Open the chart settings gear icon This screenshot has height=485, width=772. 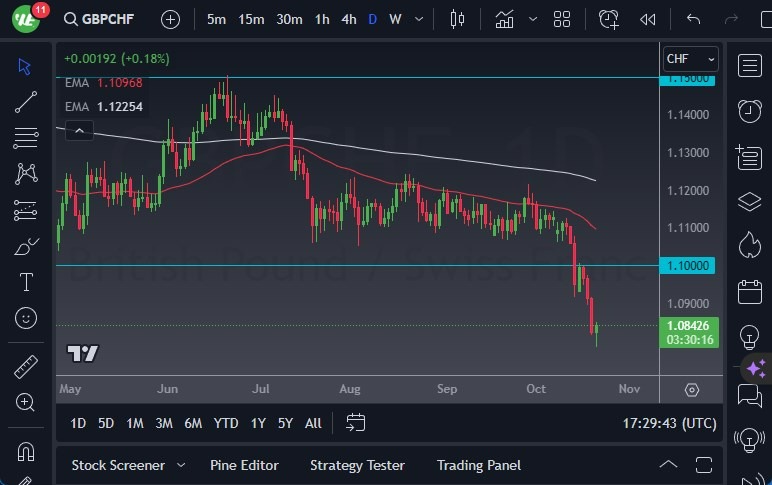click(692, 390)
